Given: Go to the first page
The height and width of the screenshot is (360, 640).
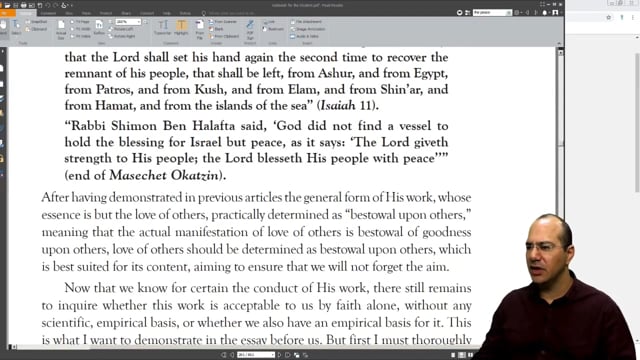Looking at the screenshot, I should pos(223,355).
